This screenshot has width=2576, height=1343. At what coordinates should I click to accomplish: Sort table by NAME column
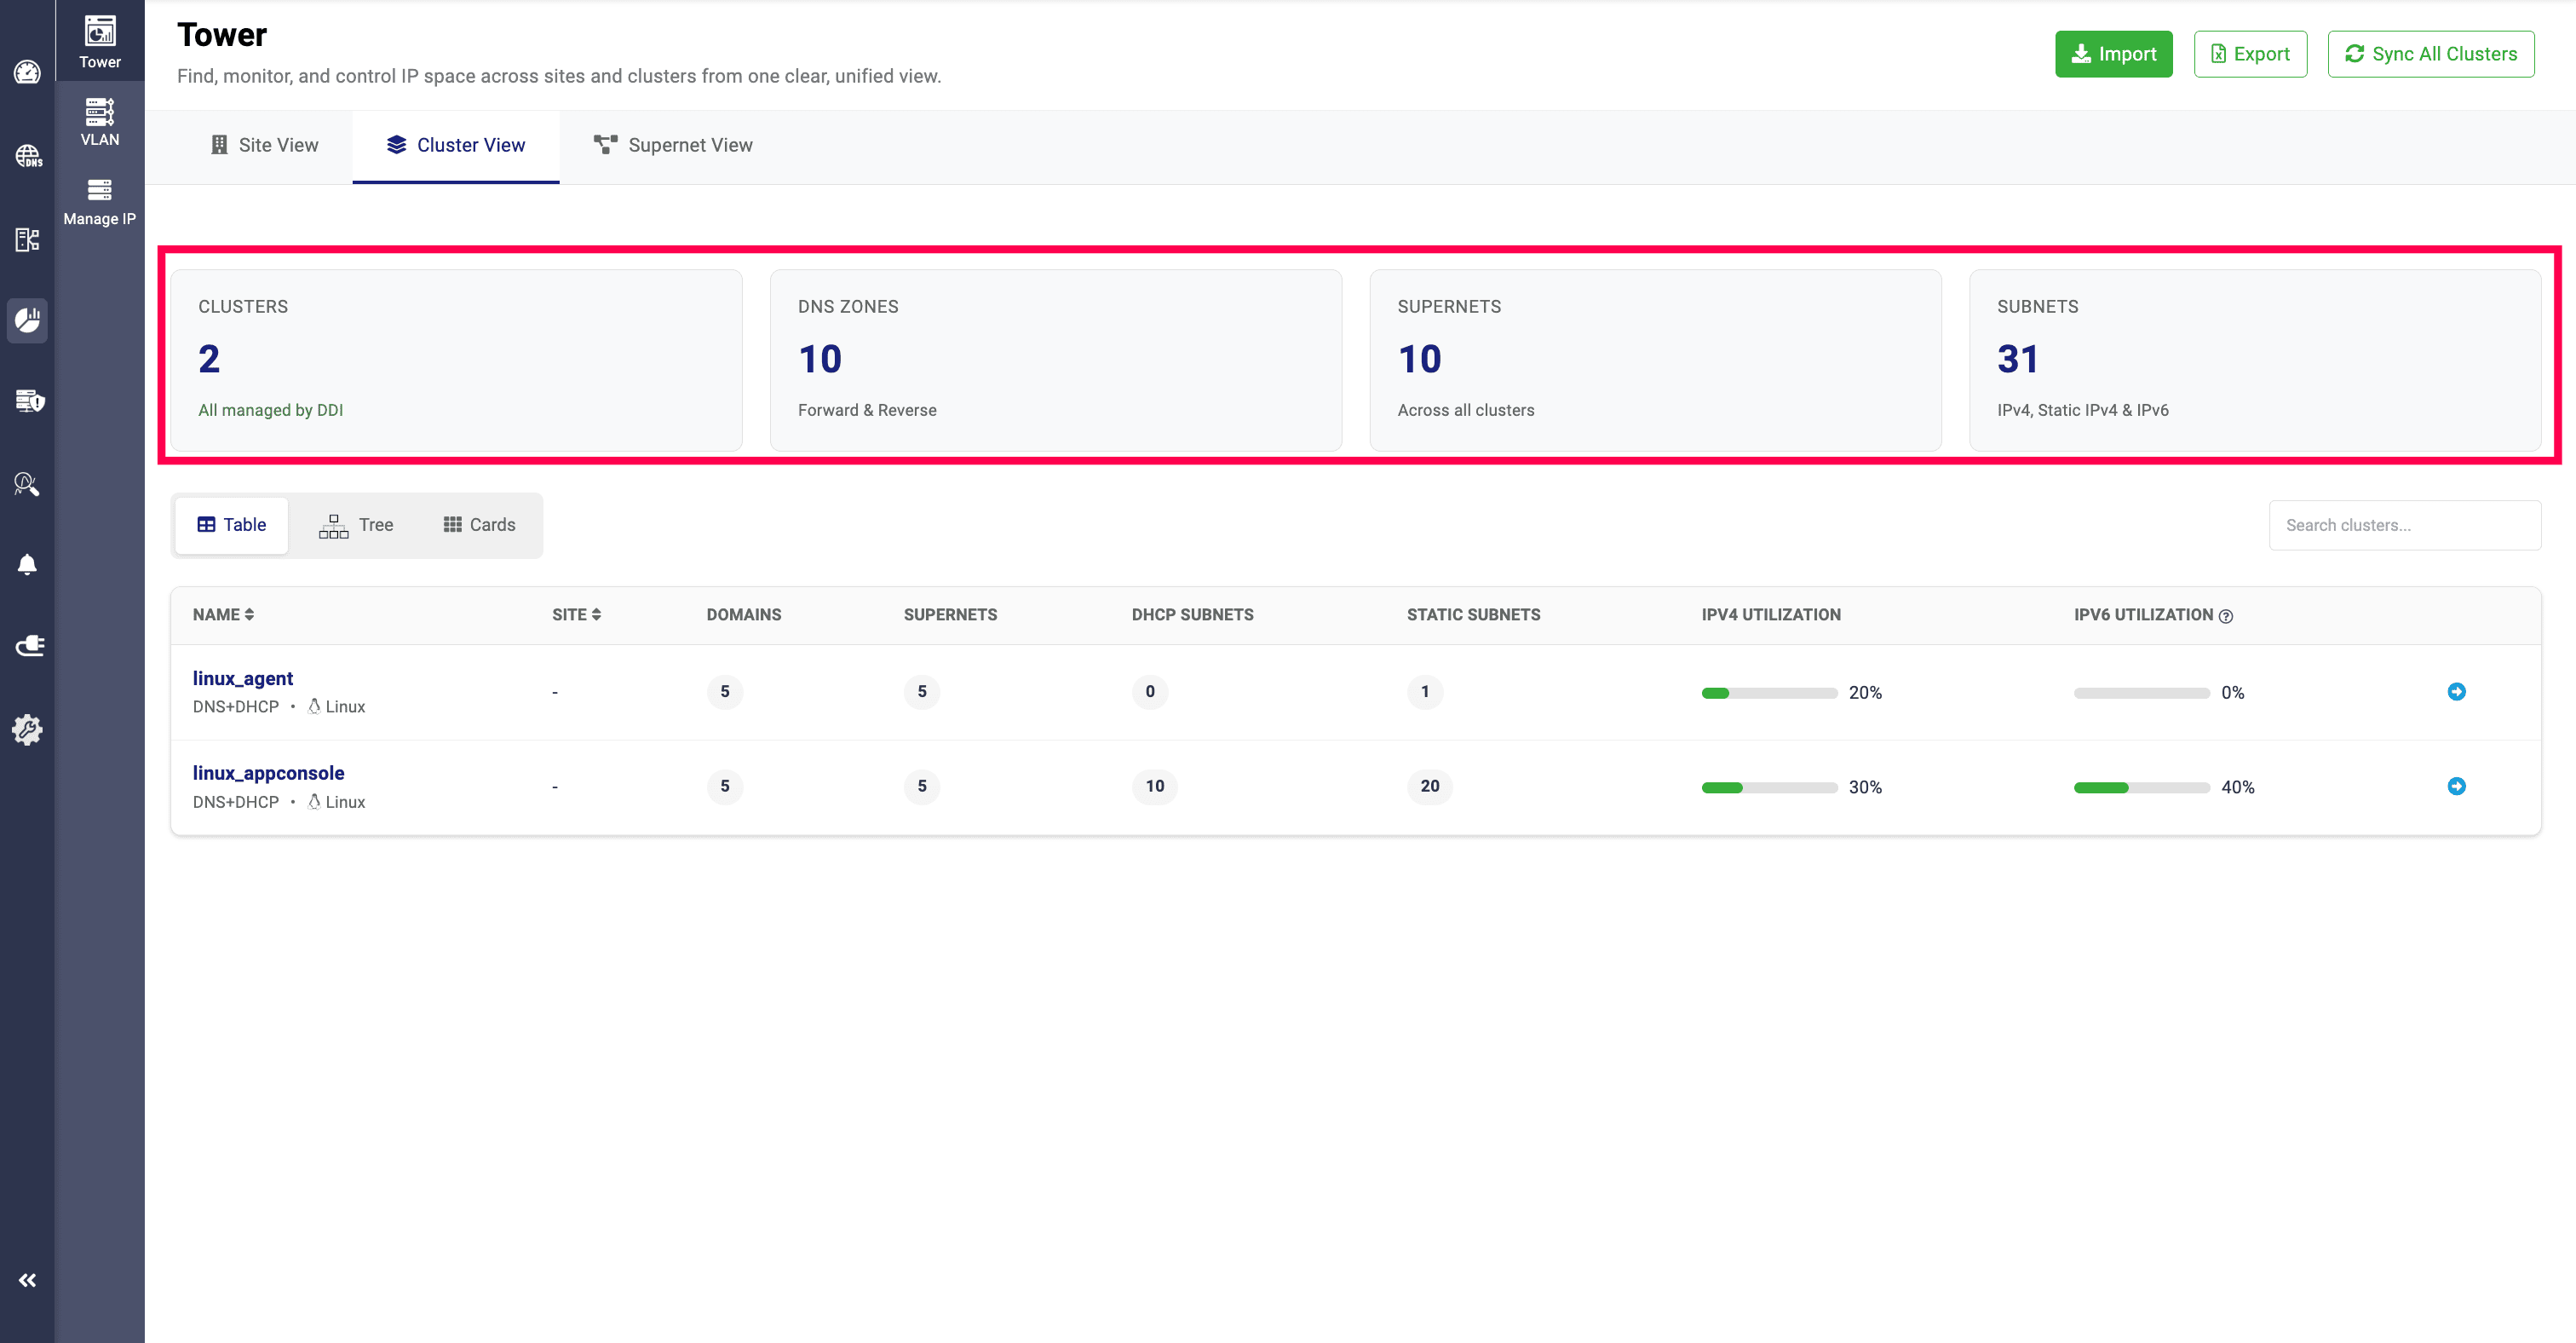[223, 615]
